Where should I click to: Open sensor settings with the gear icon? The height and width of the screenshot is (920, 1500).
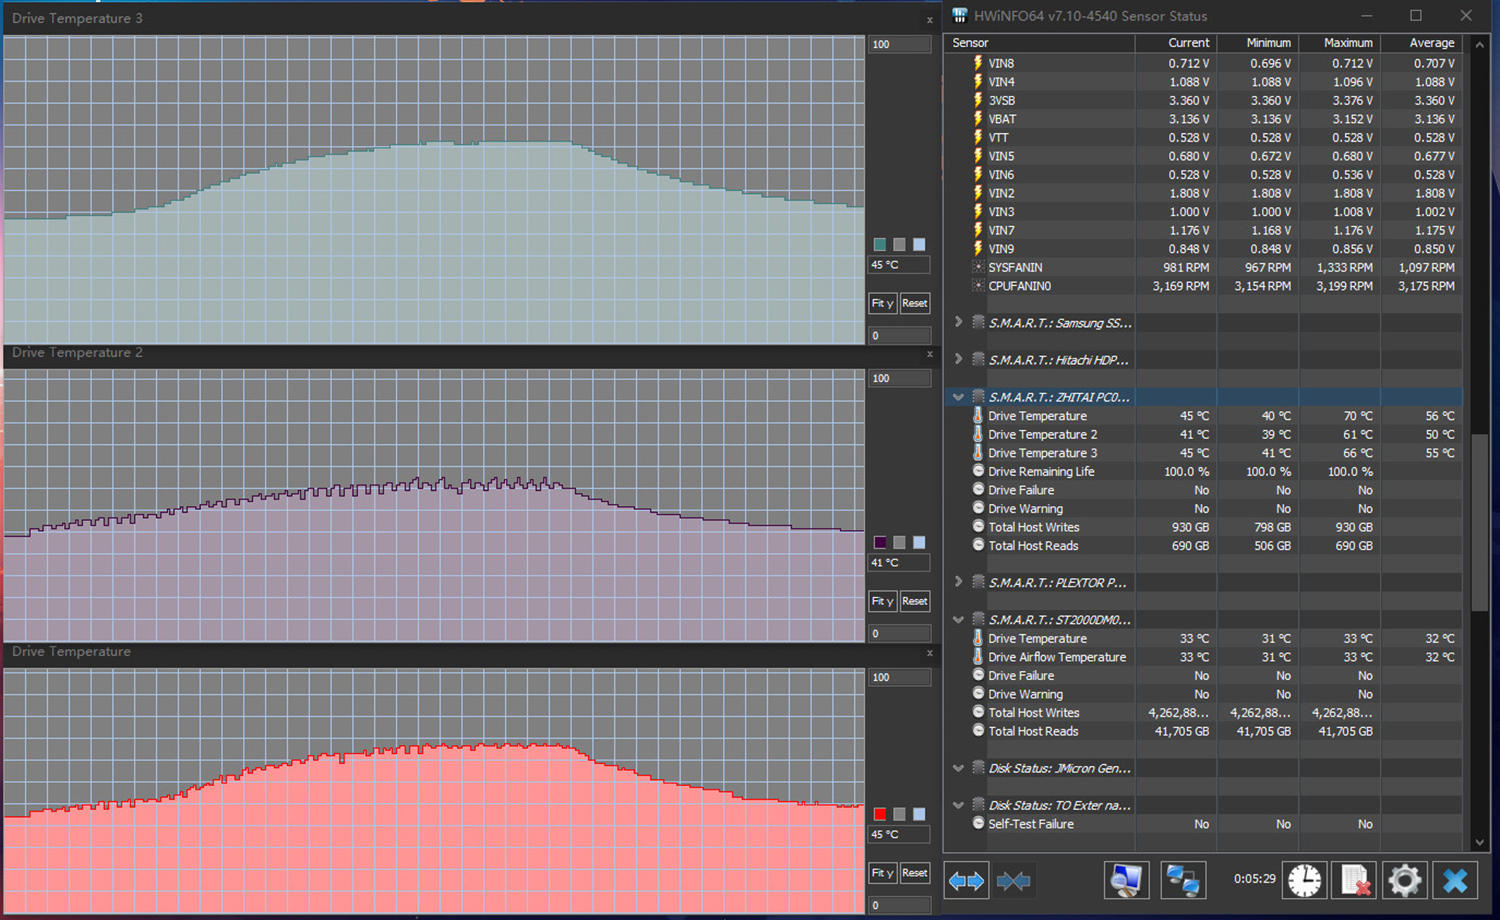pos(1404,881)
